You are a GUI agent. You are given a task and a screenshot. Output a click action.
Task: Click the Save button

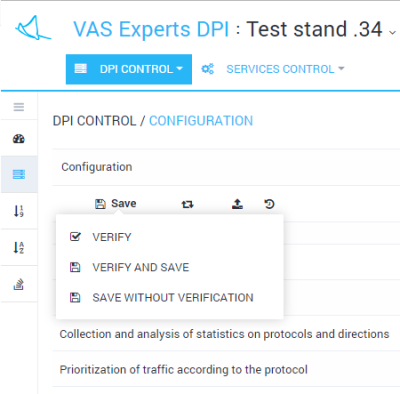point(116,203)
